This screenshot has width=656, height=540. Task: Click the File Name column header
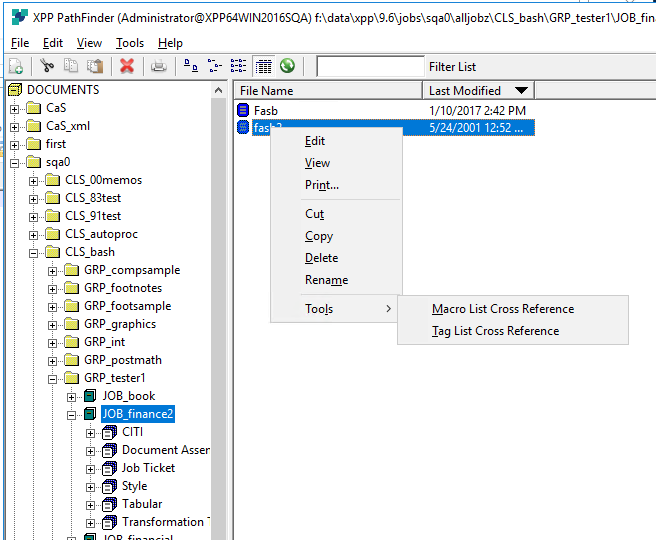point(328,91)
